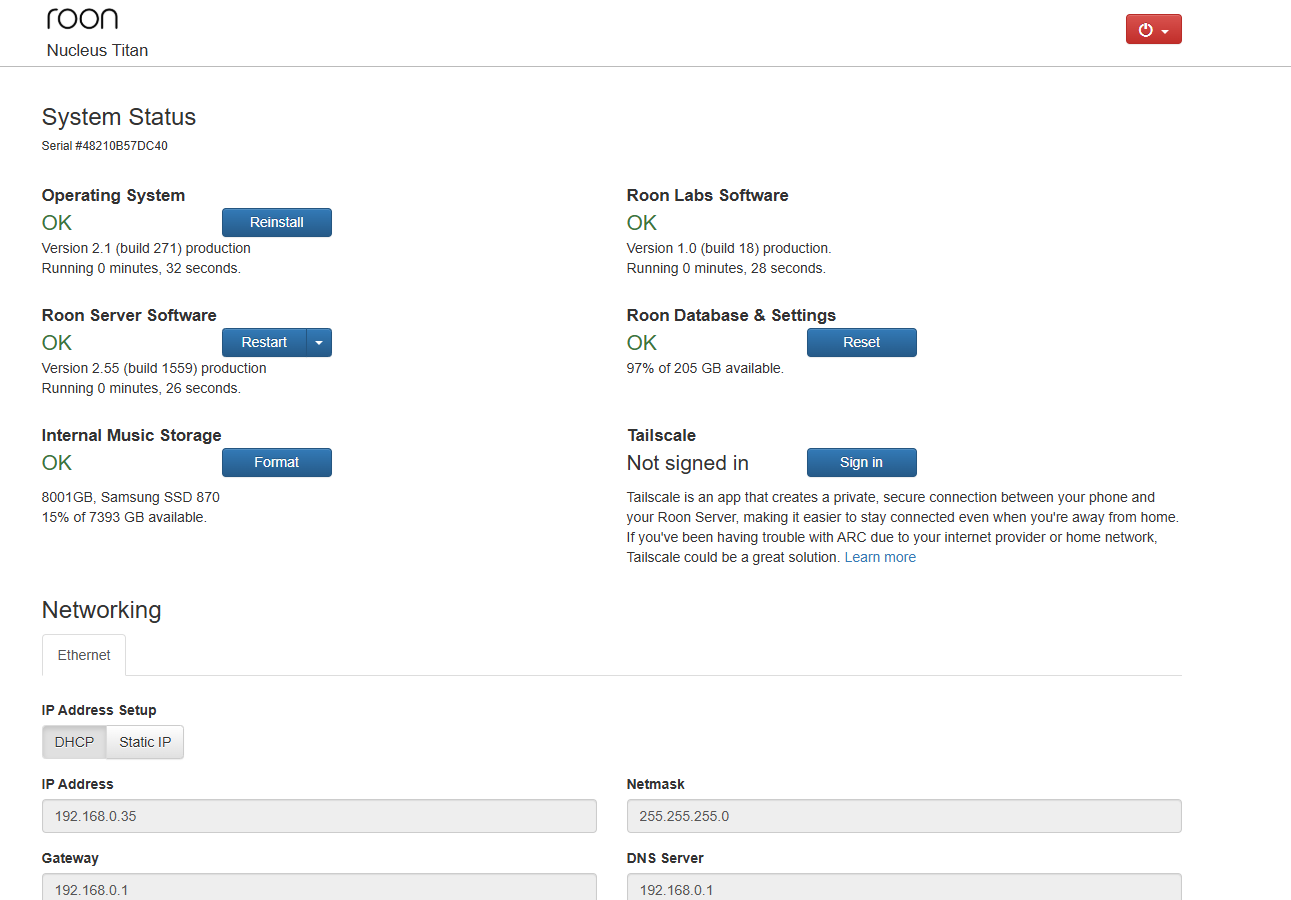Image resolution: width=1291 pixels, height=900 pixels.
Task: Click 'Running 0 minutes, 26 seconds.' text
Action: [x=141, y=388]
